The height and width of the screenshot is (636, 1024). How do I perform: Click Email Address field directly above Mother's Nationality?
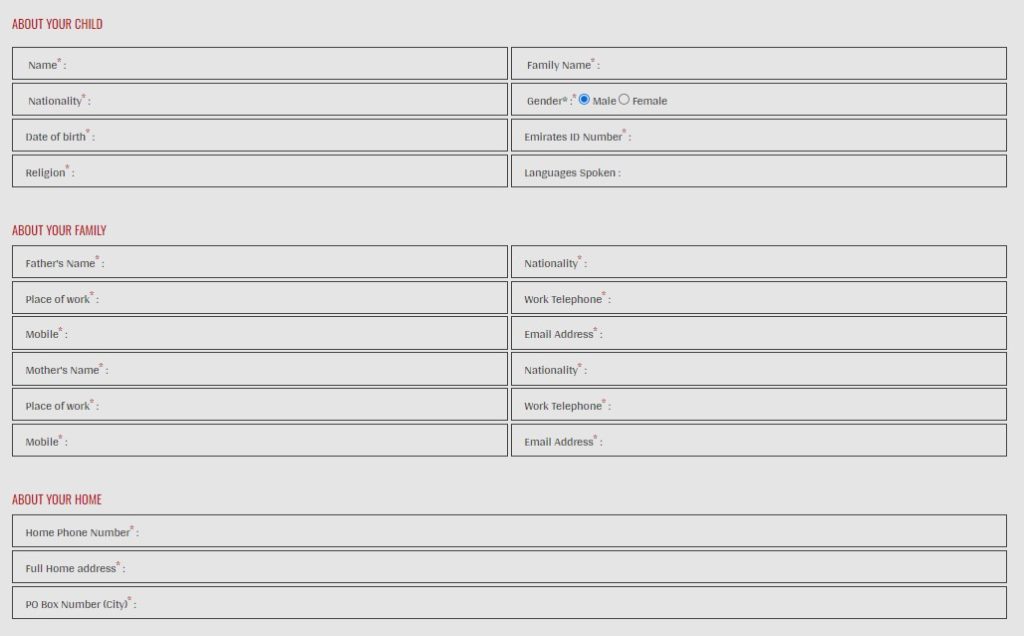(x=800, y=334)
